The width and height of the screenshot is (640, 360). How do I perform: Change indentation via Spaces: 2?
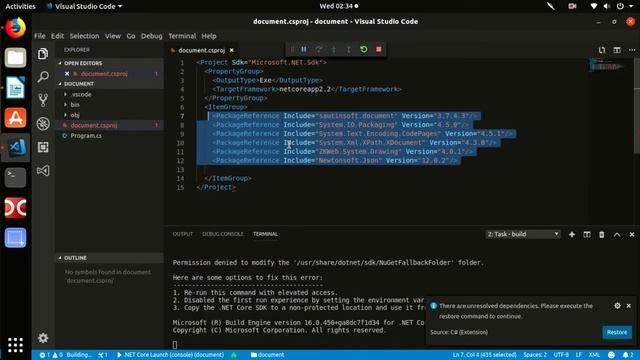coord(535,355)
